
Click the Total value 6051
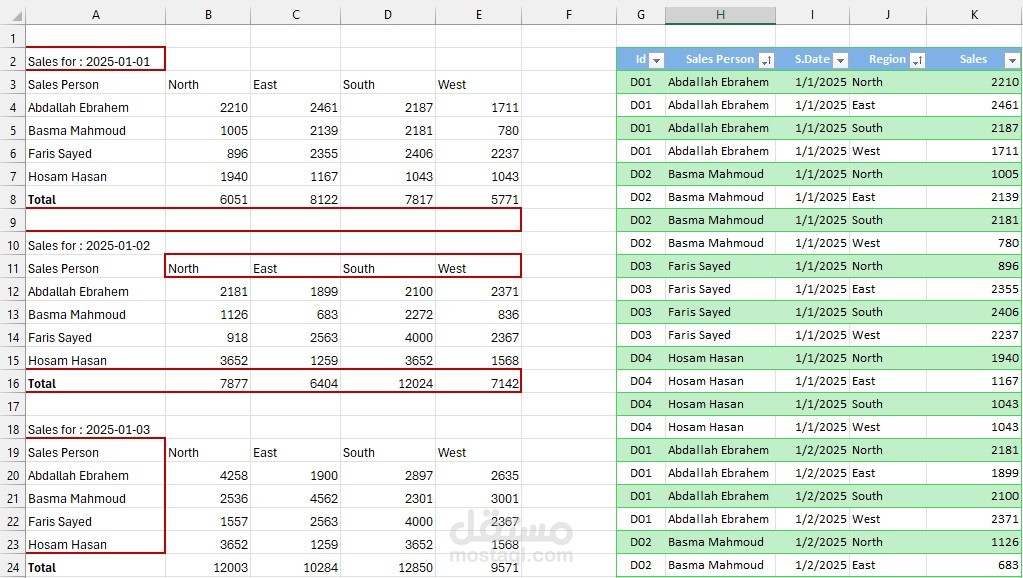234,200
